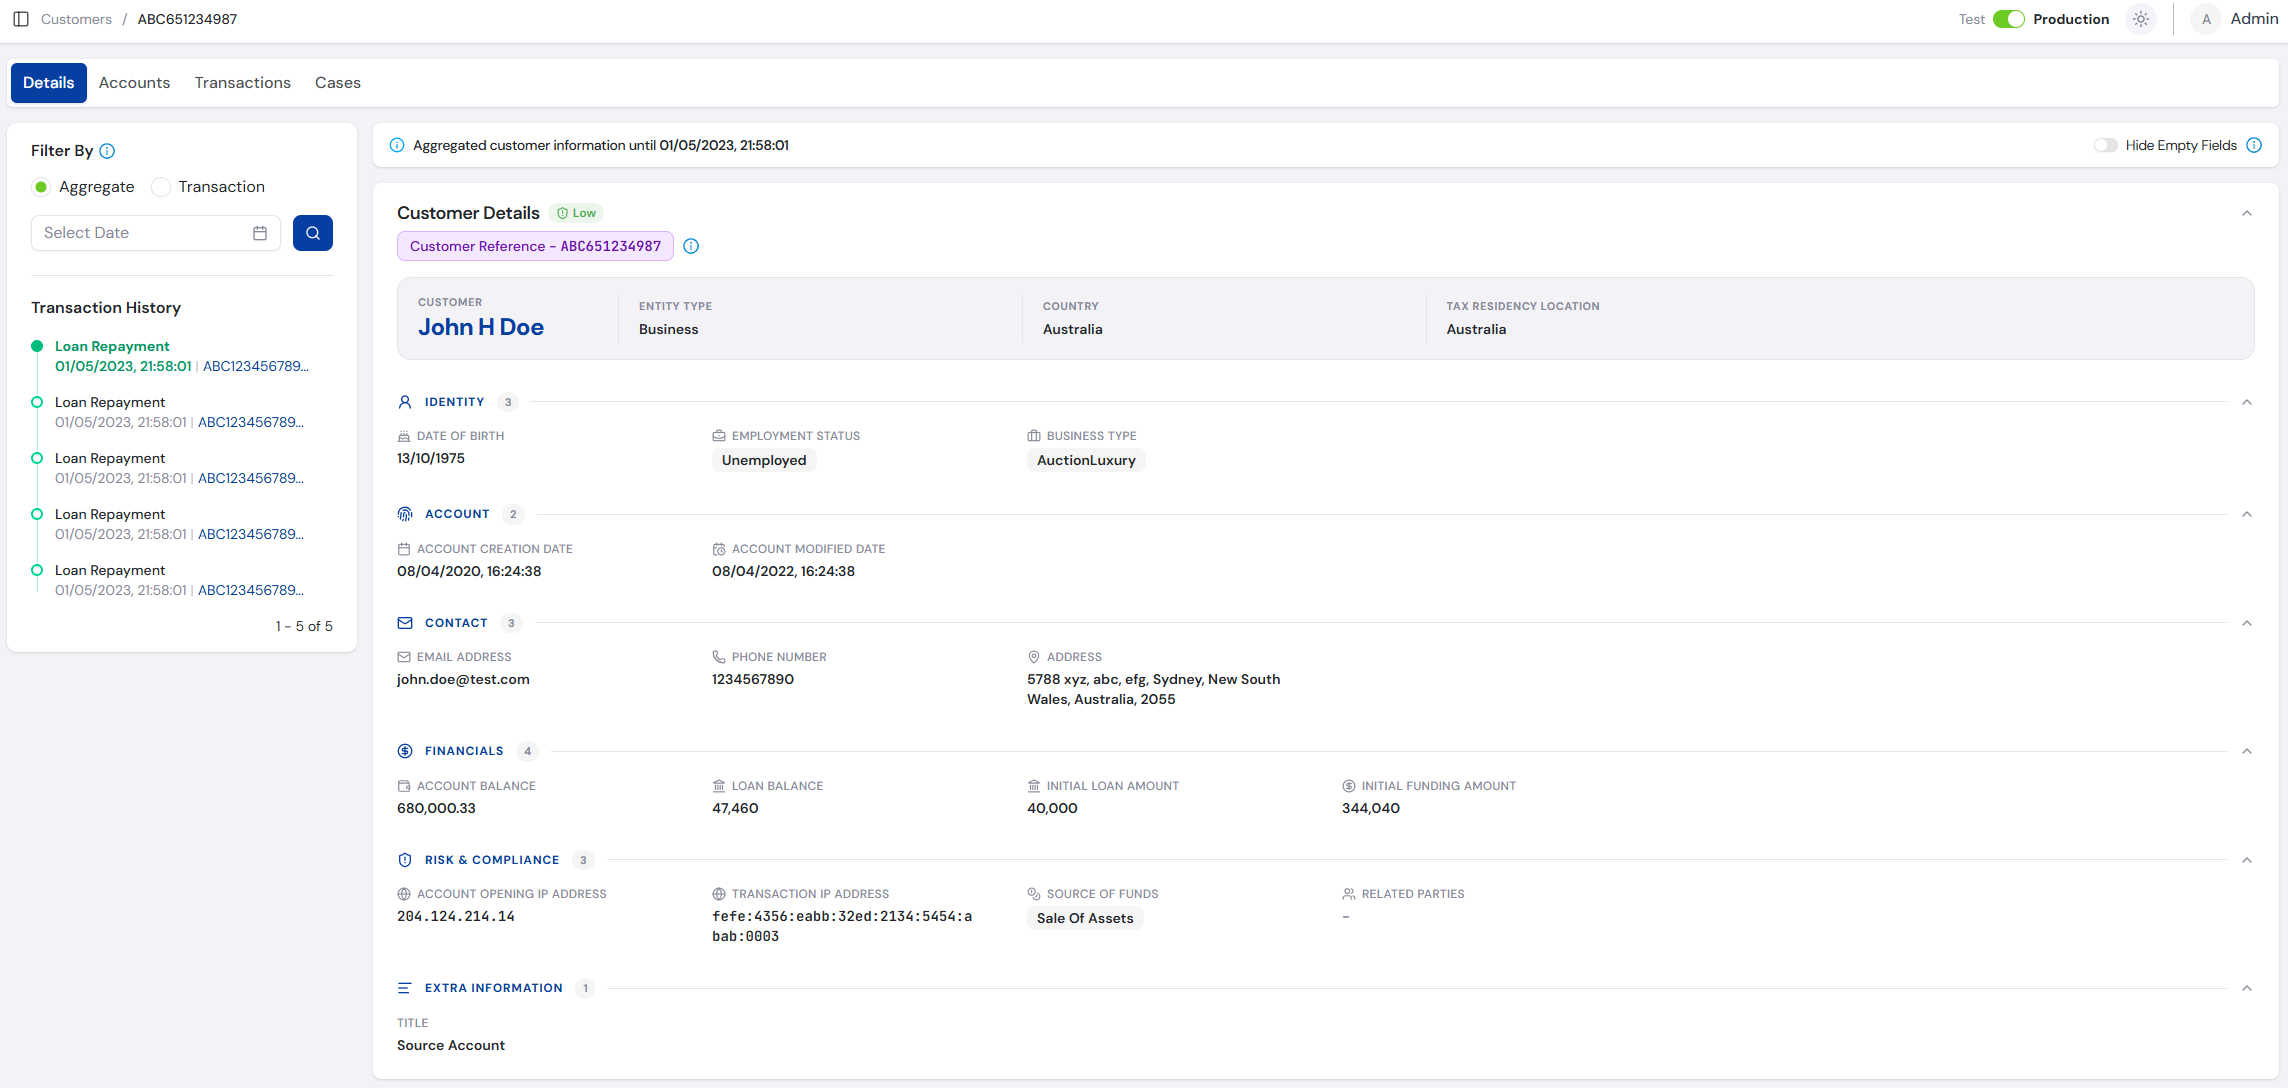Click the Financials section dollar icon
Image resolution: width=2288 pixels, height=1088 pixels.
(x=405, y=751)
